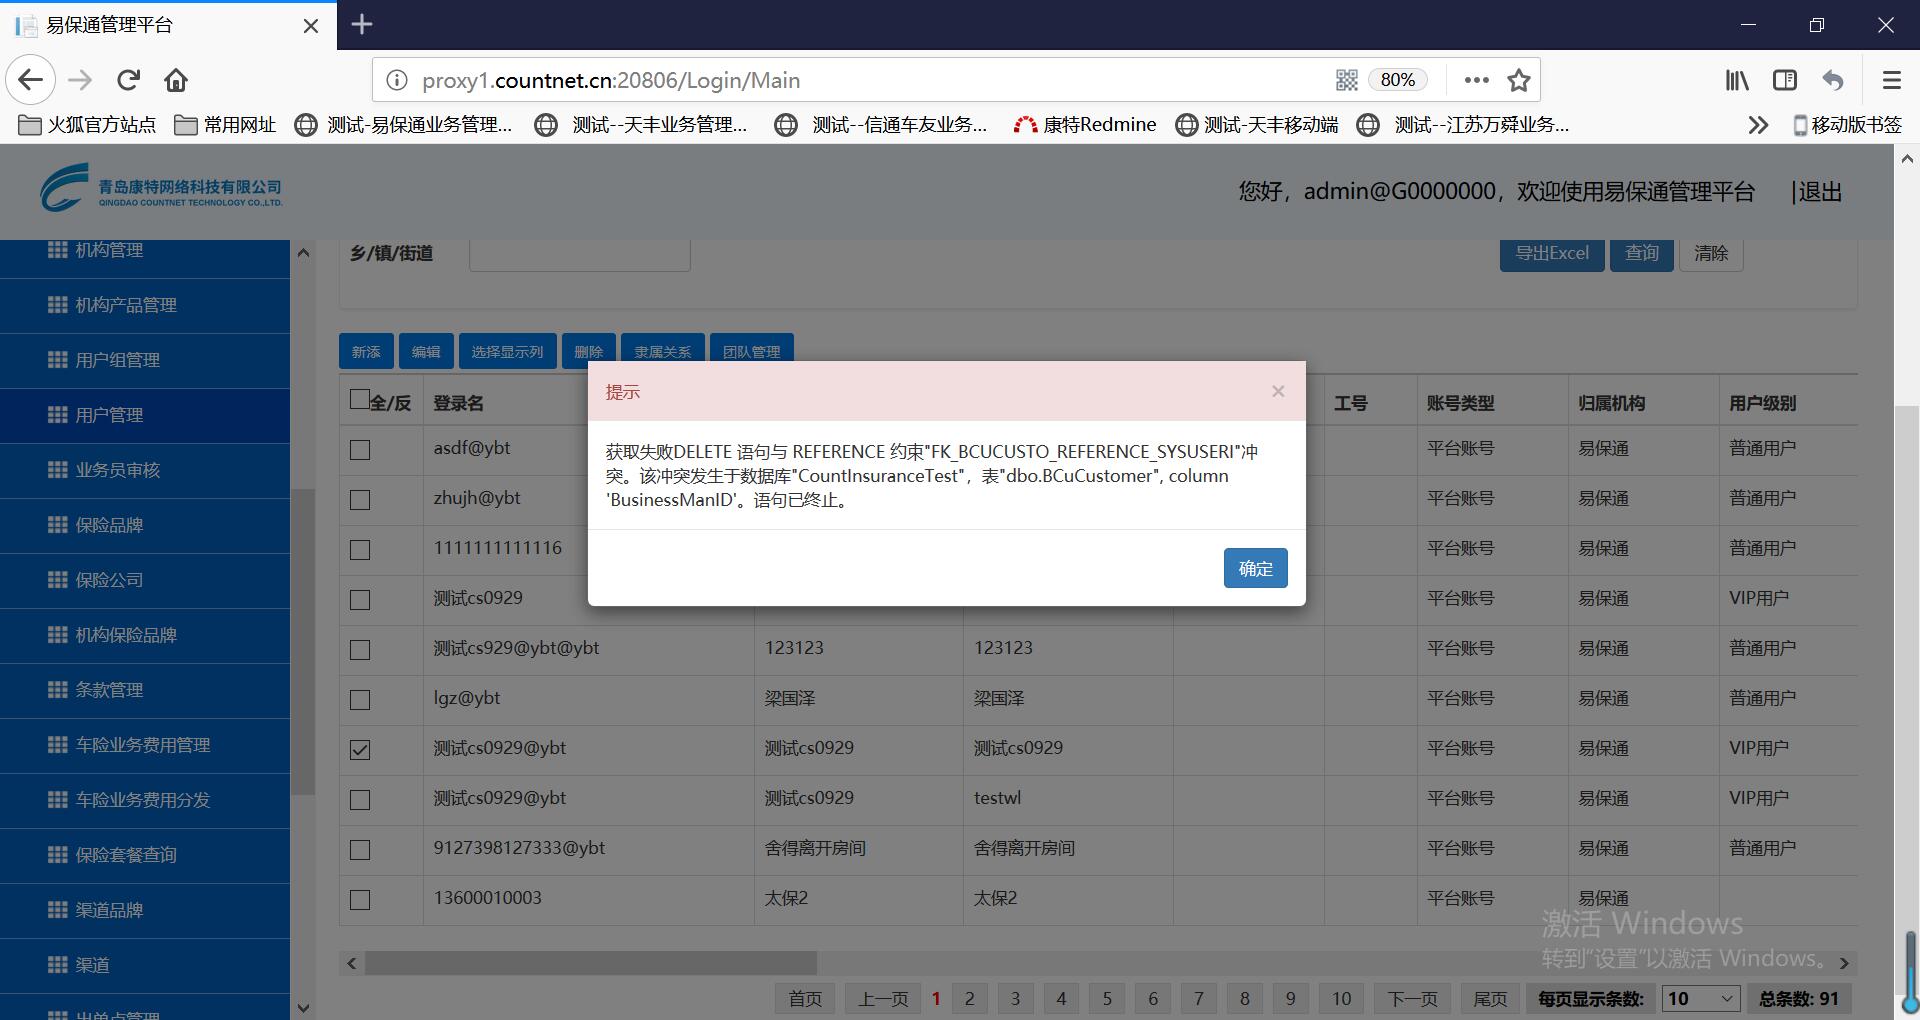1920x1020 pixels.
Task: Open 用户管理 in the sidebar menu
Action: point(109,415)
